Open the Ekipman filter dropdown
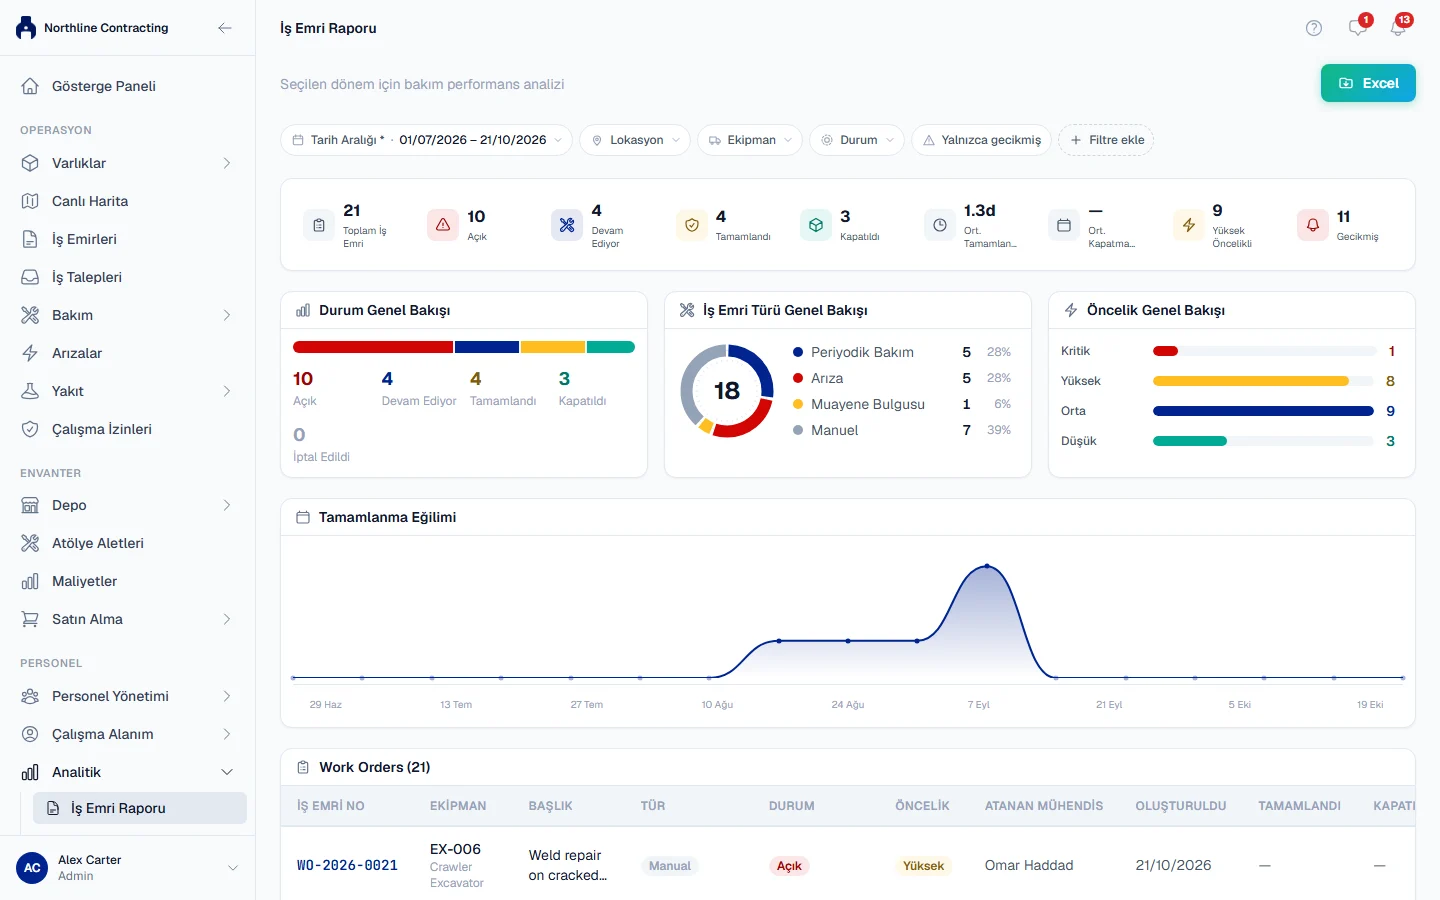The image size is (1440, 900). [x=751, y=140]
